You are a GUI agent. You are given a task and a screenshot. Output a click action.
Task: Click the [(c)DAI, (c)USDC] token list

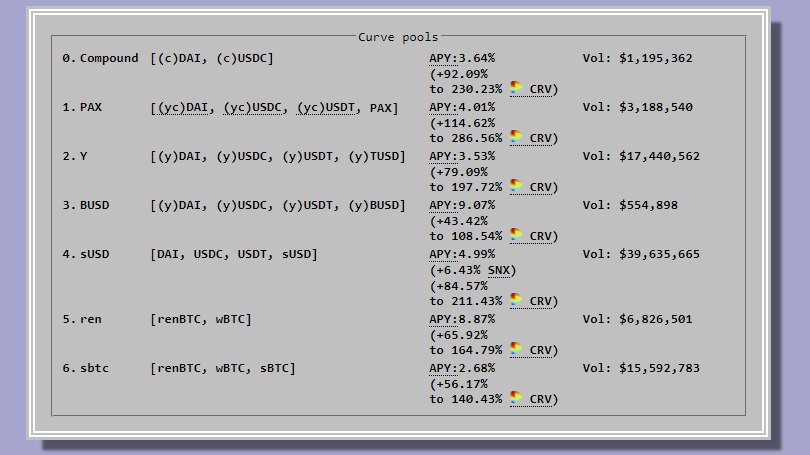pyautogui.click(x=212, y=58)
